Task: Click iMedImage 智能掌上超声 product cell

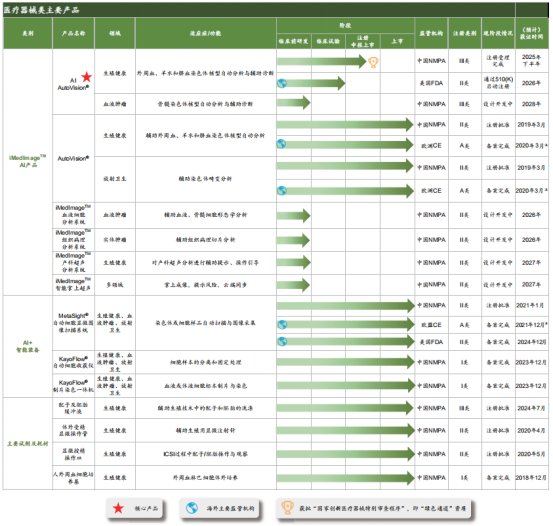Action: (x=73, y=285)
